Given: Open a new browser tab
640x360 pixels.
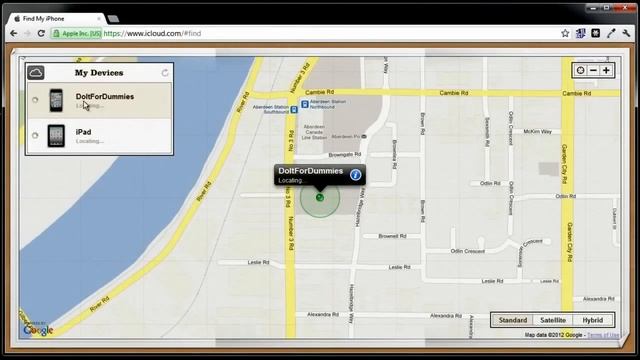Looking at the screenshot, I should tap(113, 19).
